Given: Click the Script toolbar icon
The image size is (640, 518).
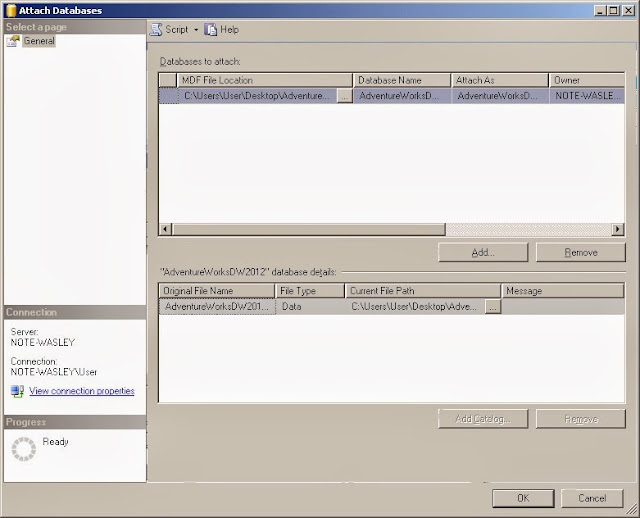Looking at the screenshot, I should pyautogui.click(x=156, y=29).
